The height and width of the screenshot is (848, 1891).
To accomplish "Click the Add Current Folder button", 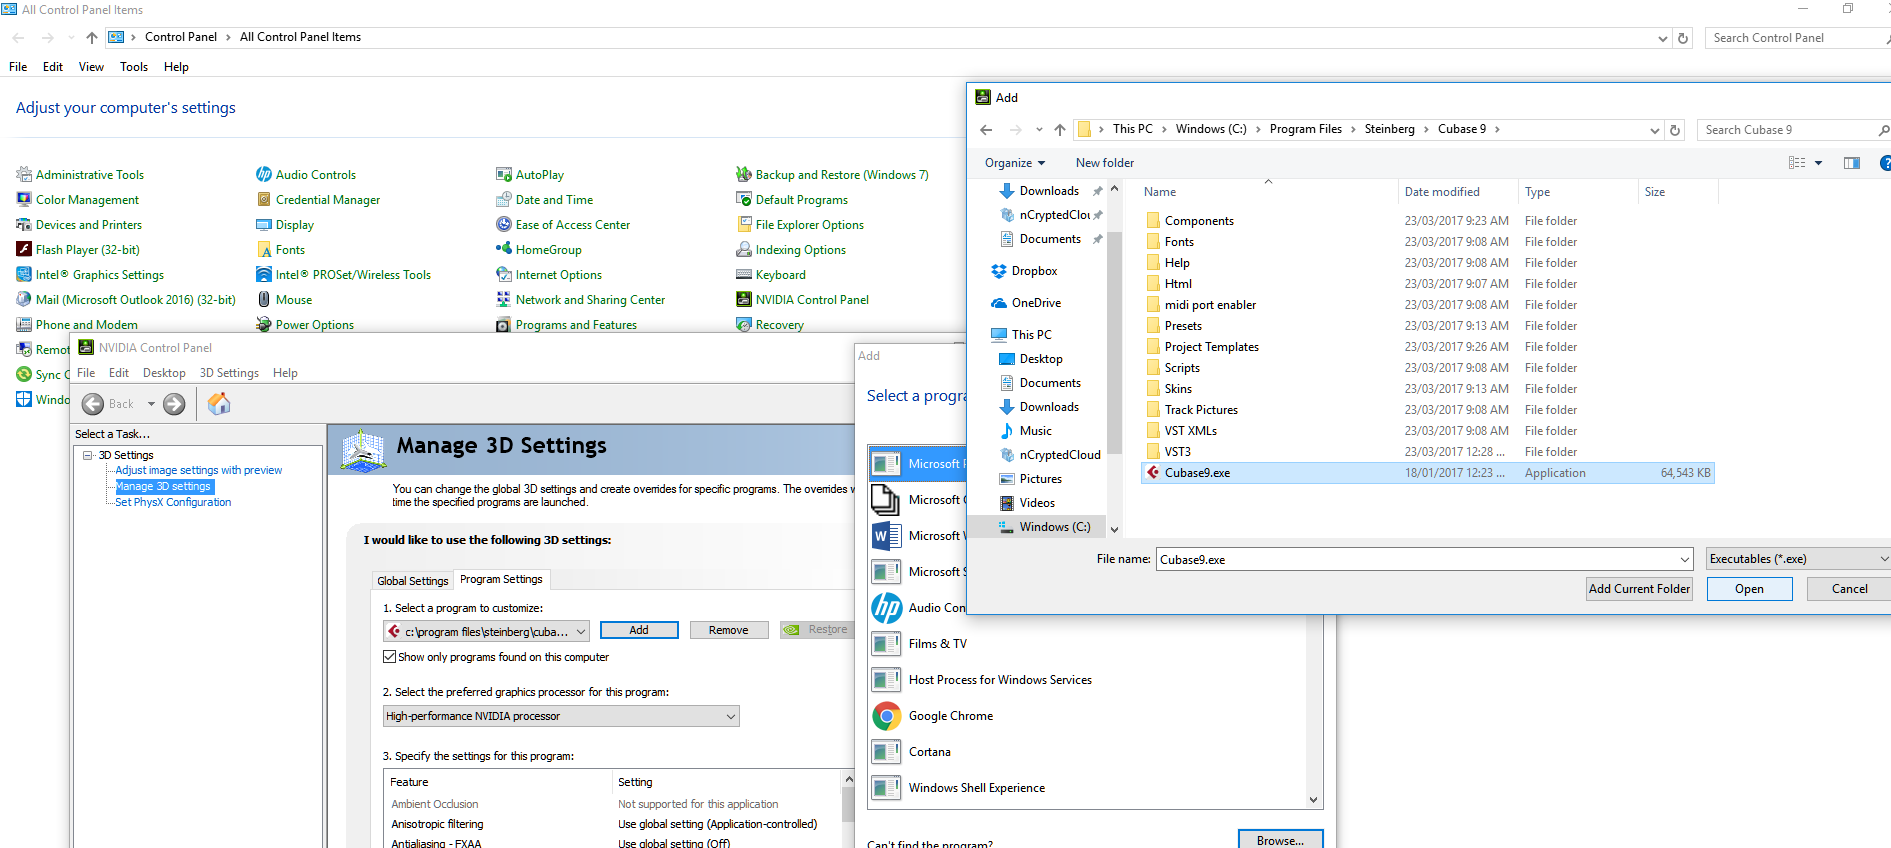I will (1639, 589).
